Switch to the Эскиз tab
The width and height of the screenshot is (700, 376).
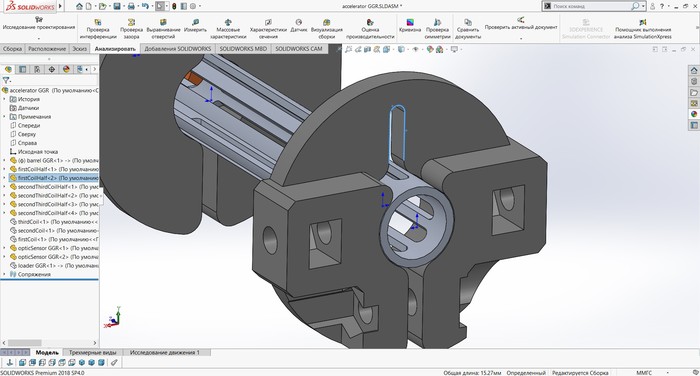(x=79, y=49)
